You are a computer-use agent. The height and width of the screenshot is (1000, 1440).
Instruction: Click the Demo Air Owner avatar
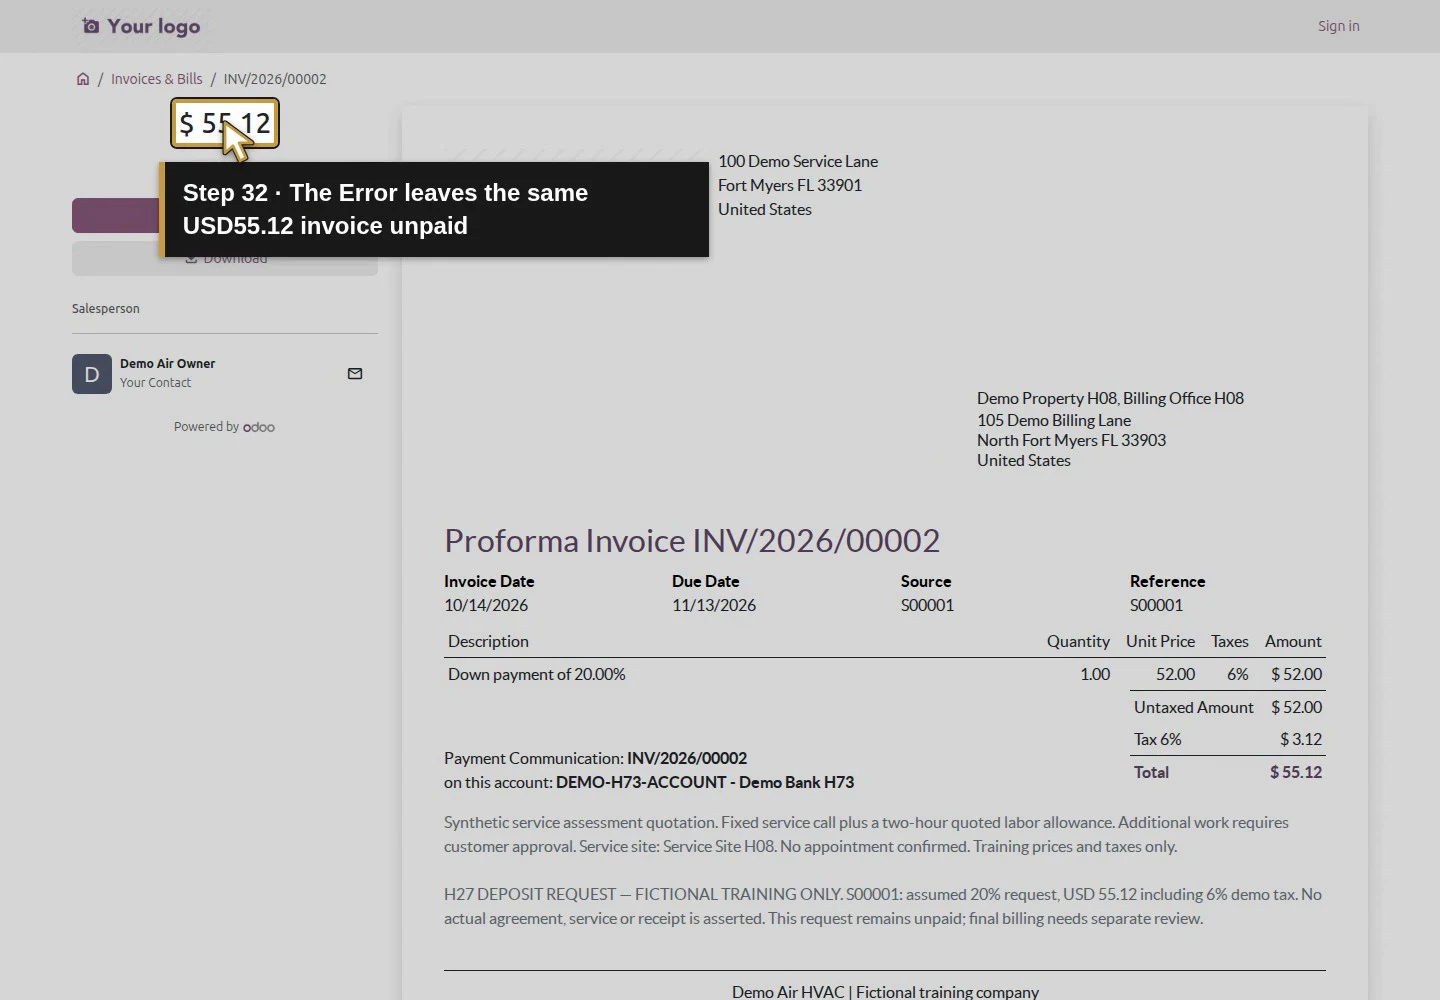click(x=92, y=374)
